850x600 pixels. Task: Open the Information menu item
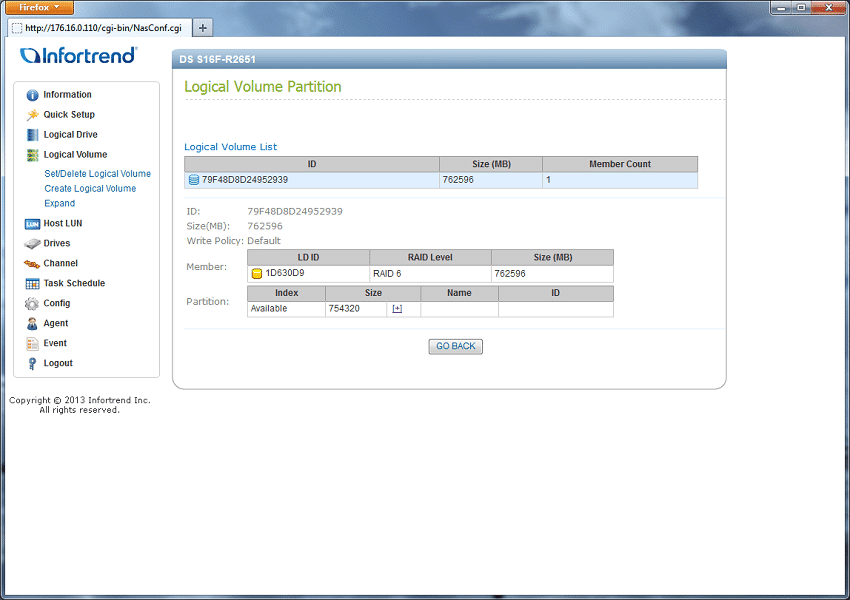tap(67, 94)
